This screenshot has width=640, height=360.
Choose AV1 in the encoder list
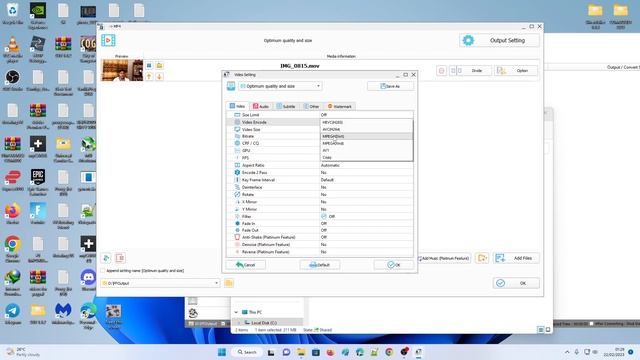[367, 150]
